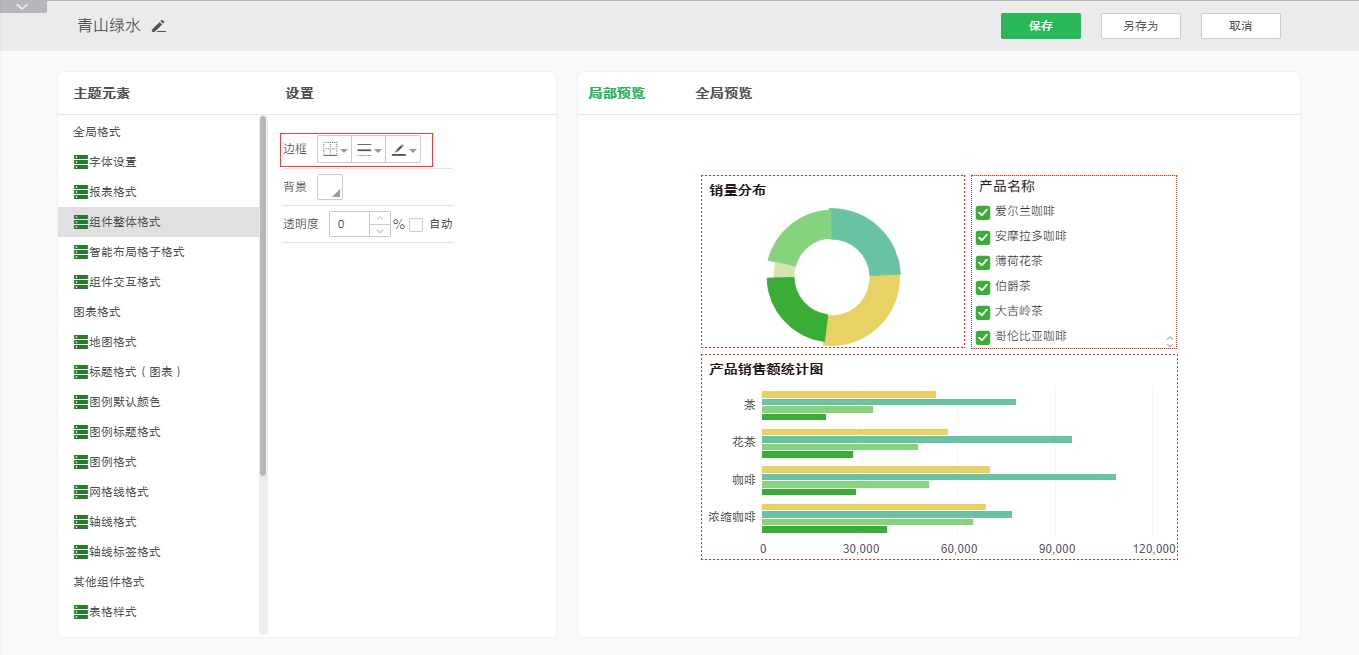The height and width of the screenshot is (655, 1359).
Task: Click the 图例格式 item icon
Action: coord(81,462)
